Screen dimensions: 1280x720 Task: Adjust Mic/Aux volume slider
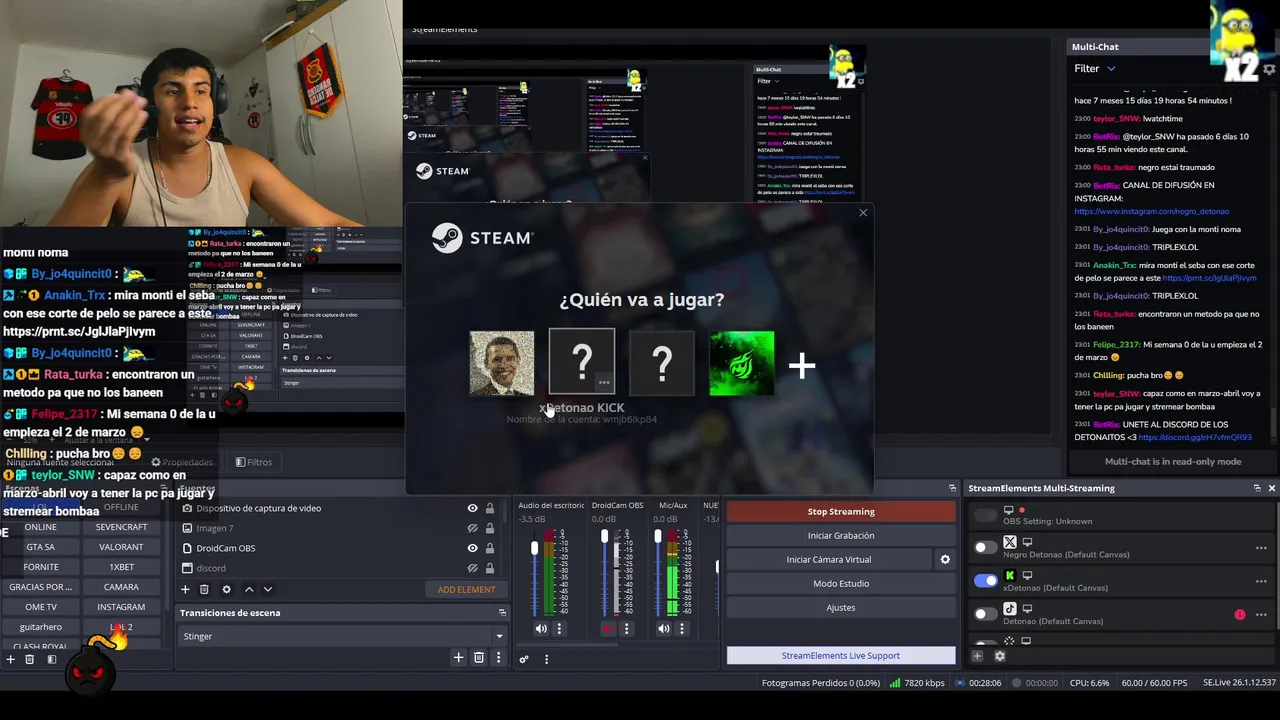[657, 538]
